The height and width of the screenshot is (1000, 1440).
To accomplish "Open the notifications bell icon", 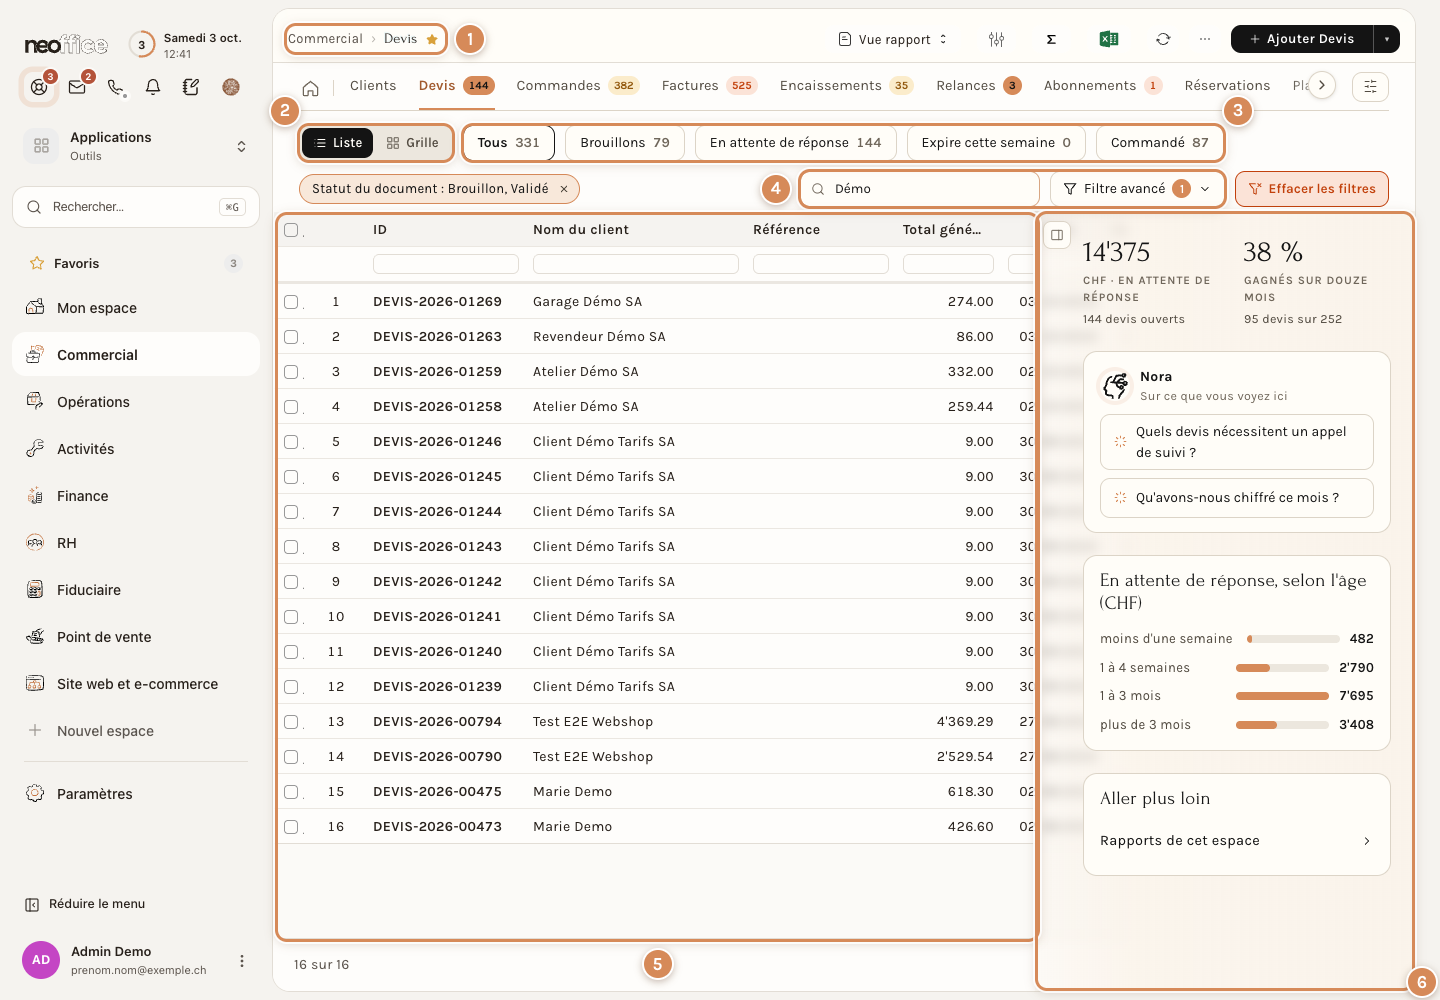I will coord(153,87).
